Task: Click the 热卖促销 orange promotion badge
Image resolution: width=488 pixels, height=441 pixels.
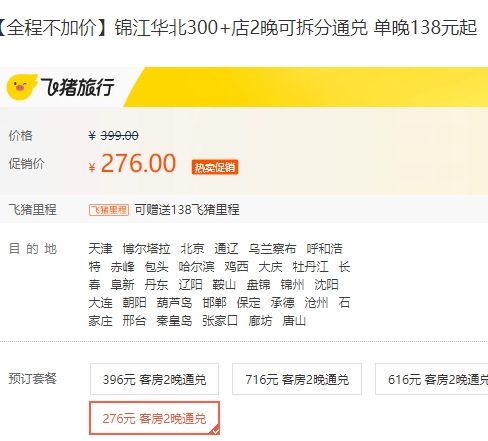Action: tap(215, 167)
